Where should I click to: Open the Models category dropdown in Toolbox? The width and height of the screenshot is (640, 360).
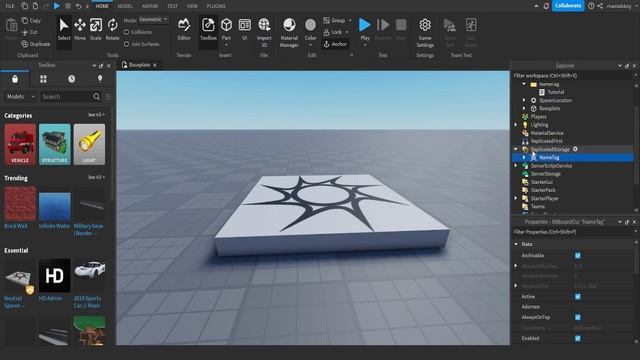[x=20, y=97]
